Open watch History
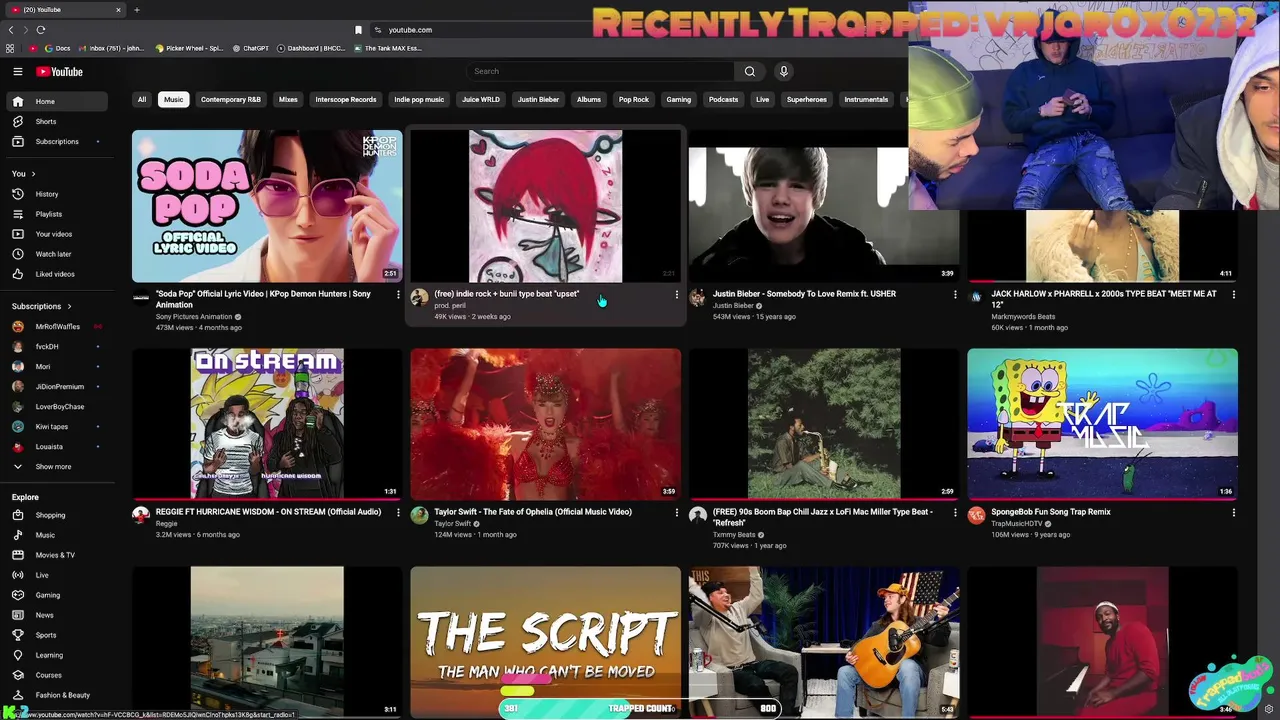This screenshot has height=720, width=1280. point(56,194)
